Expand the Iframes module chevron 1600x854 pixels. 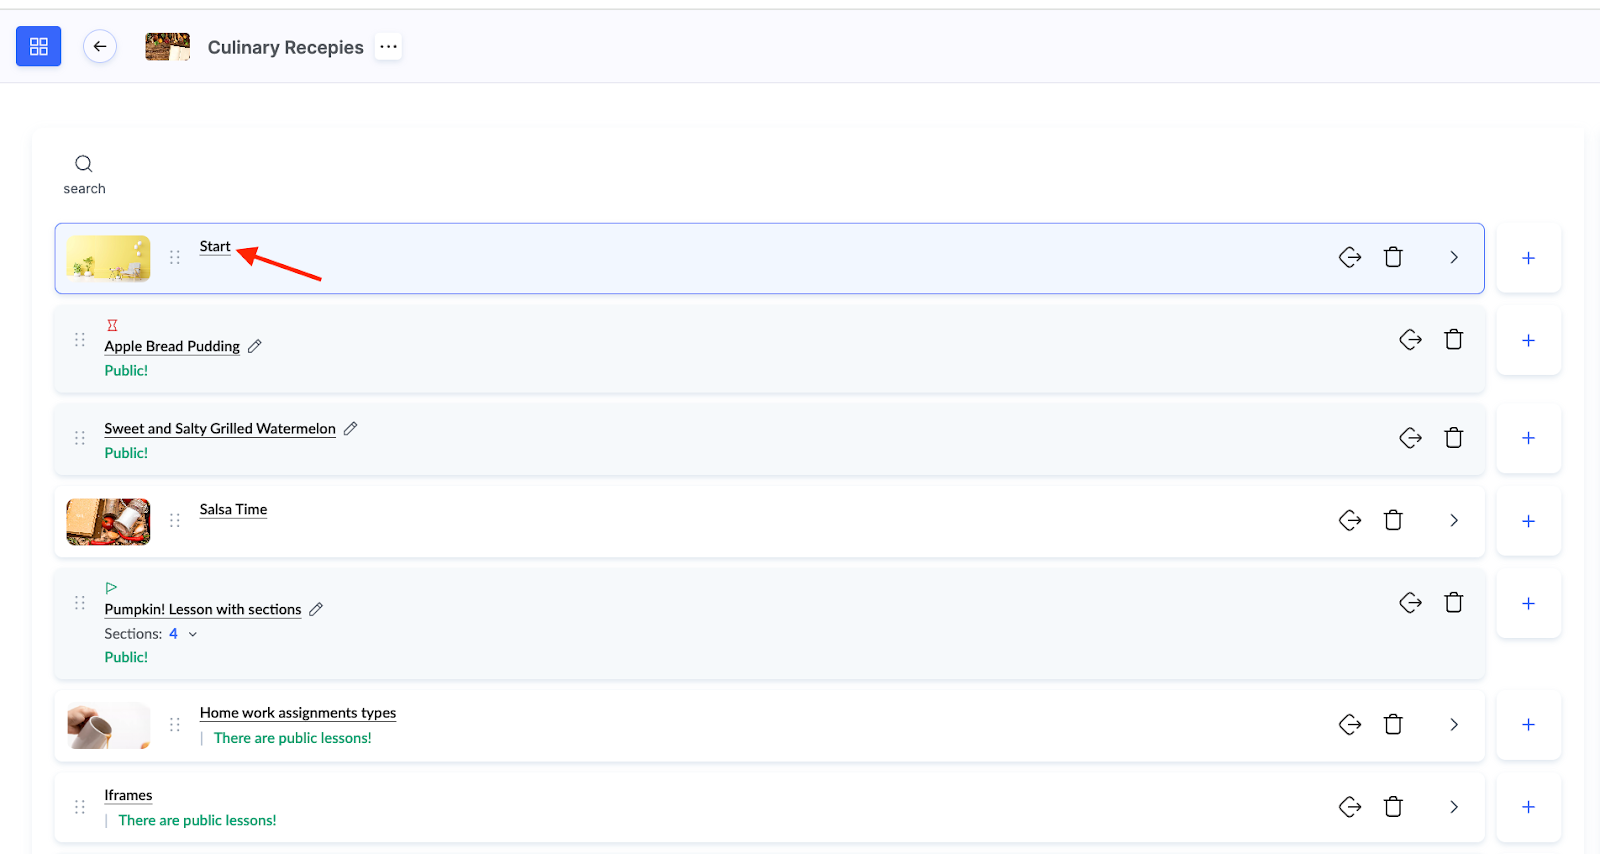[x=1454, y=807]
